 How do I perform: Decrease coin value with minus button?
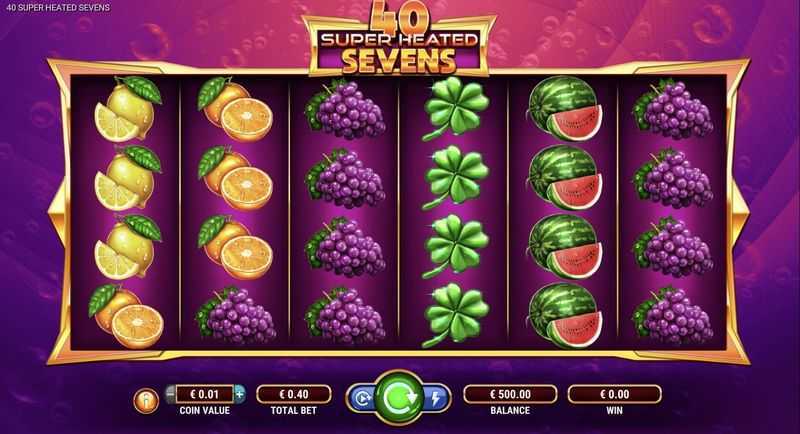(170, 394)
